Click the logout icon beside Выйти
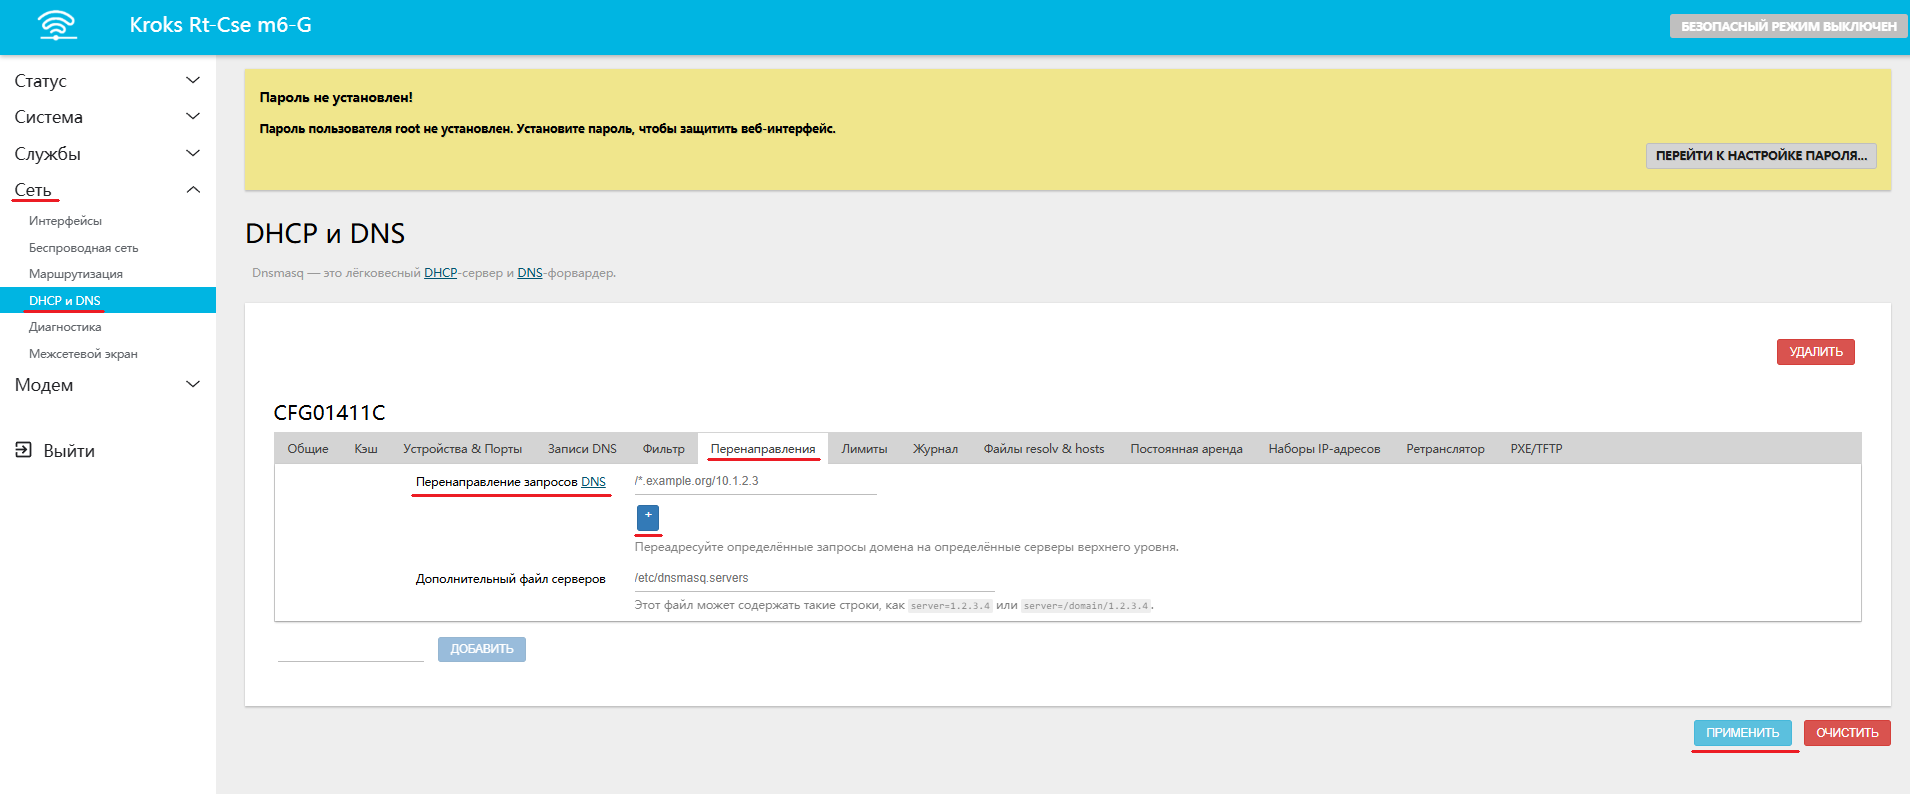1910x794 pixels. (23, 450)
